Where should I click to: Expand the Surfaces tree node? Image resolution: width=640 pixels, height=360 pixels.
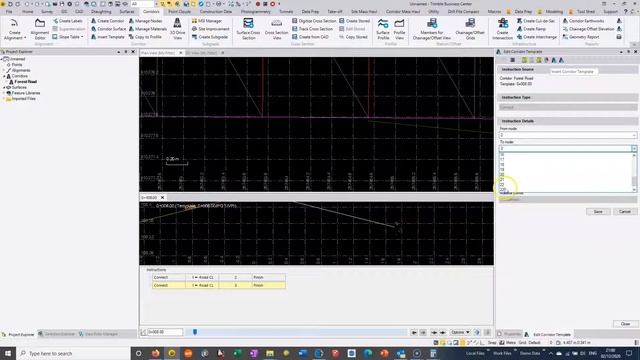4,87
